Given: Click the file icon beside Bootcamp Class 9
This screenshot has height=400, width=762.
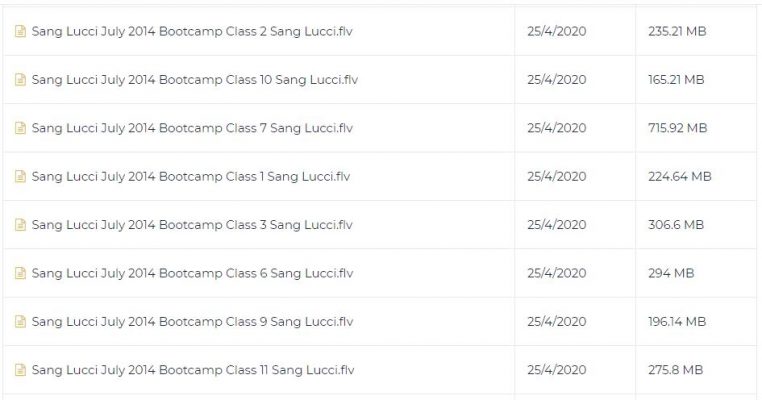Looking at the screenshot, I should pos(20,322).
